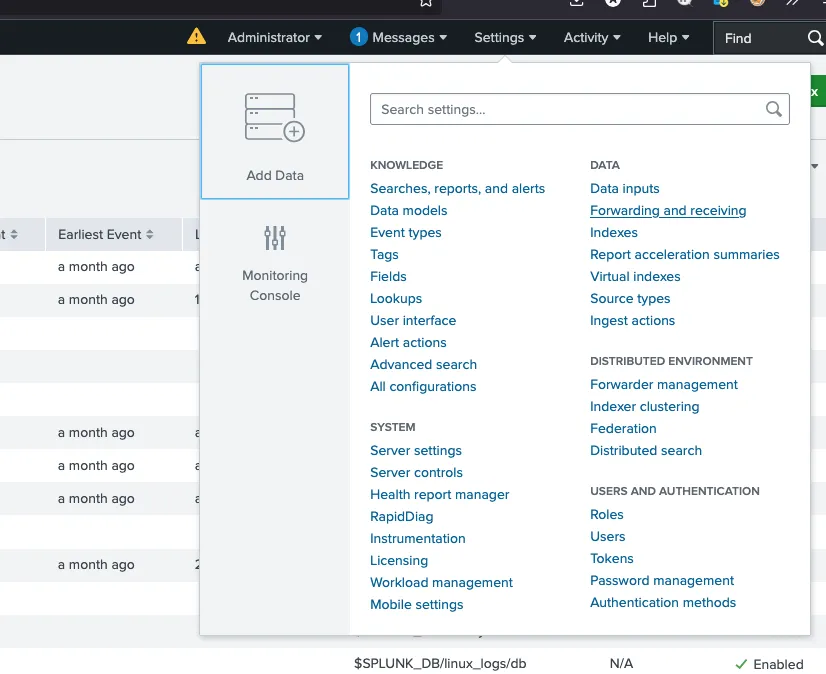Sort by Earliest Event column arrows
The height and width of the screenshot is (674, 826).
(x=150, y=235)
